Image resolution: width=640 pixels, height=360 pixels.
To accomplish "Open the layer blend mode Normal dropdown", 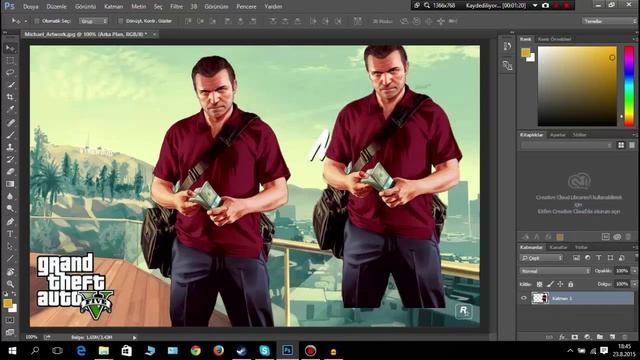I will pyautogui.click(x=555, y=271).
